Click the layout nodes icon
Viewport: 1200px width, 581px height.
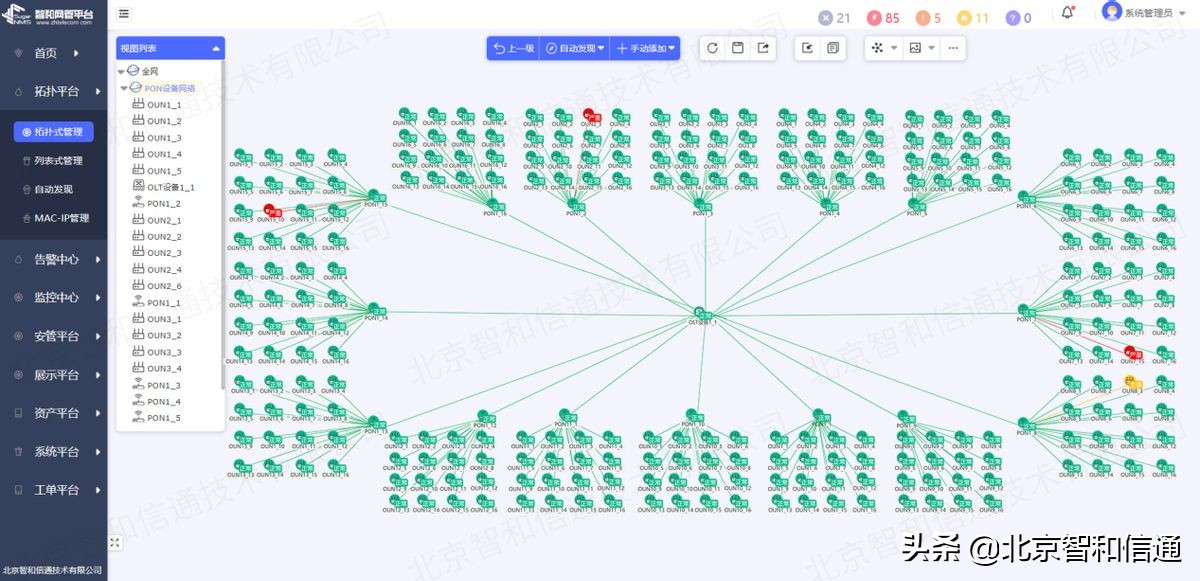tap(878, 48)
